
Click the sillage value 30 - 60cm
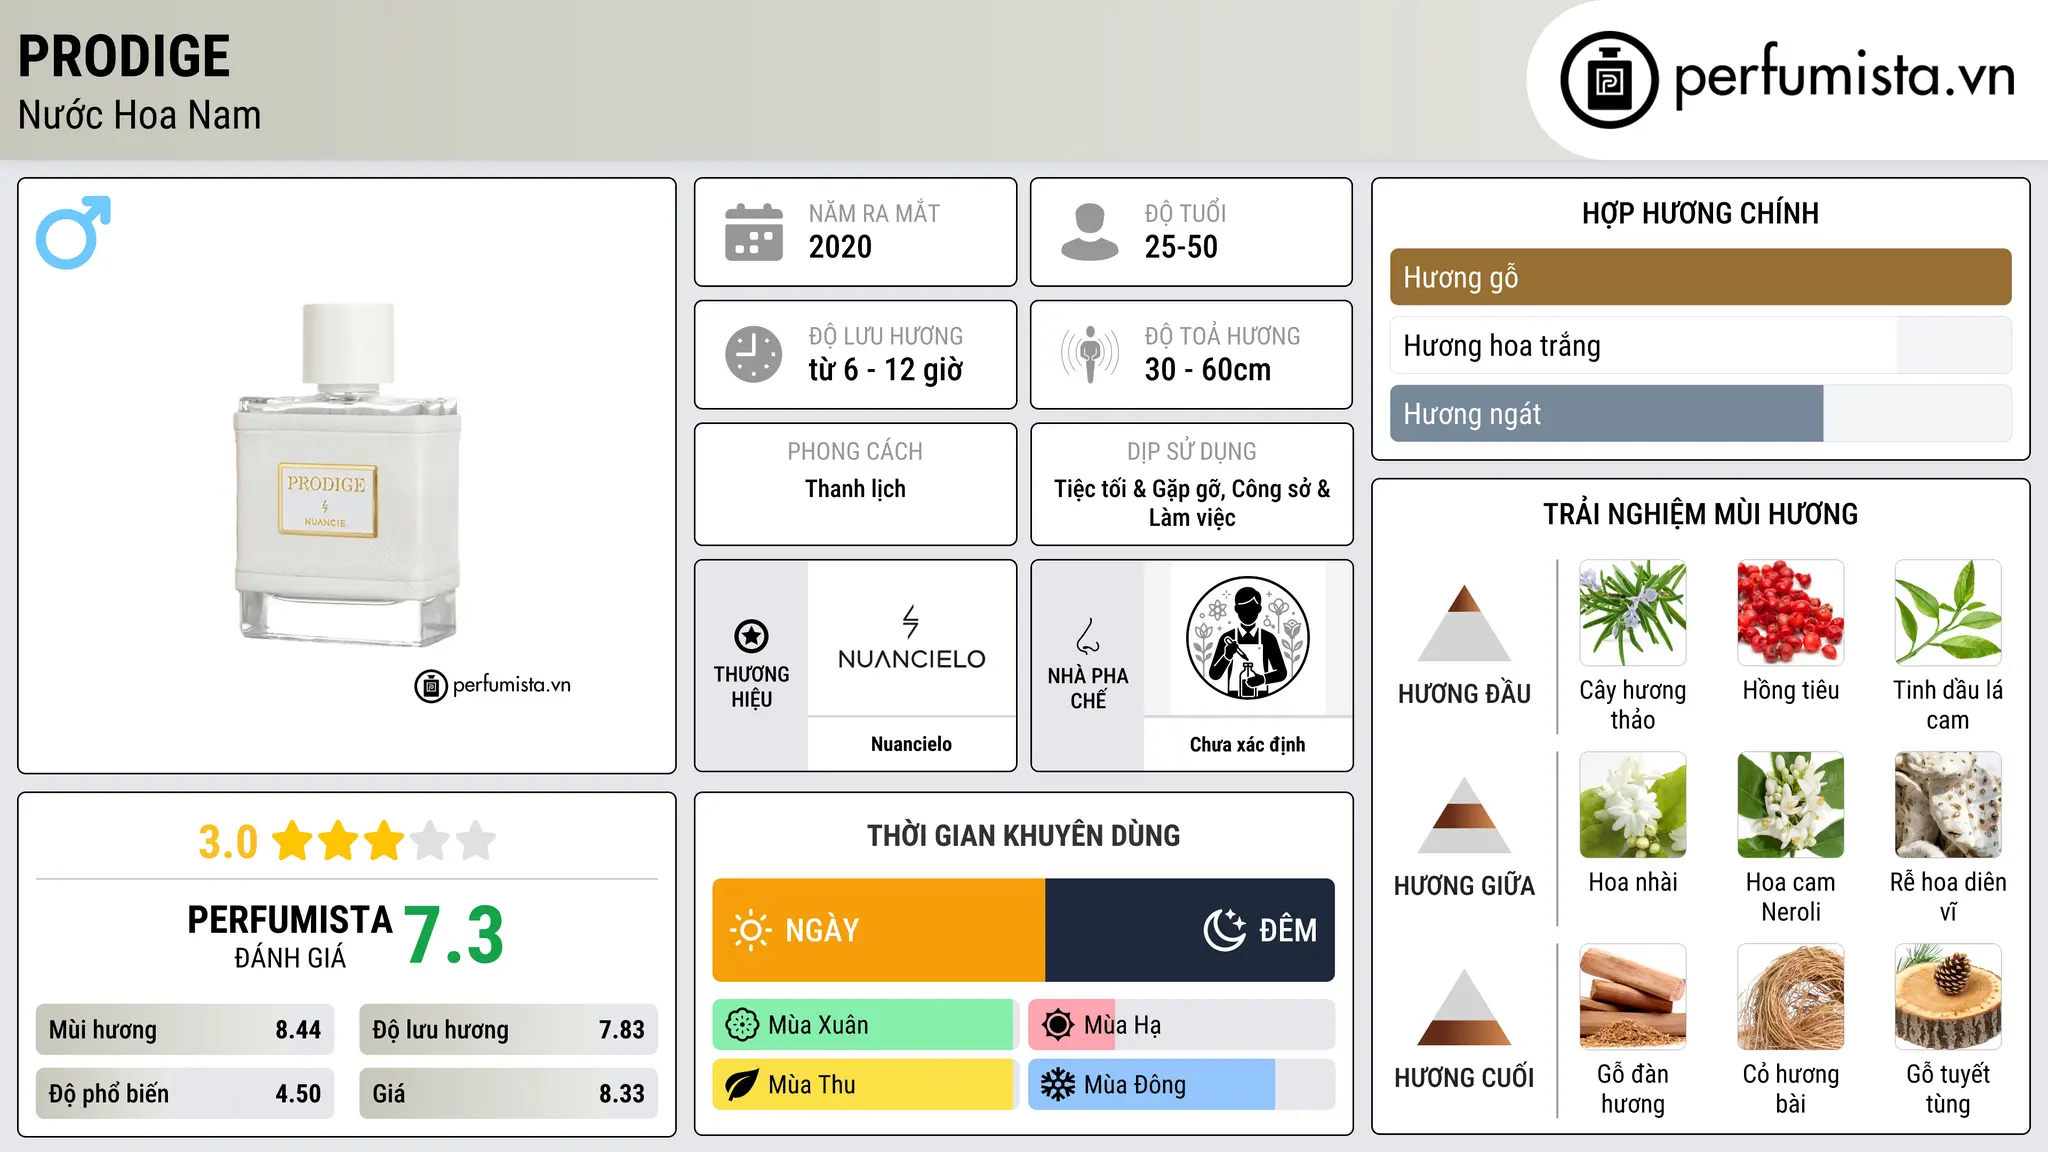point(1208,370)
